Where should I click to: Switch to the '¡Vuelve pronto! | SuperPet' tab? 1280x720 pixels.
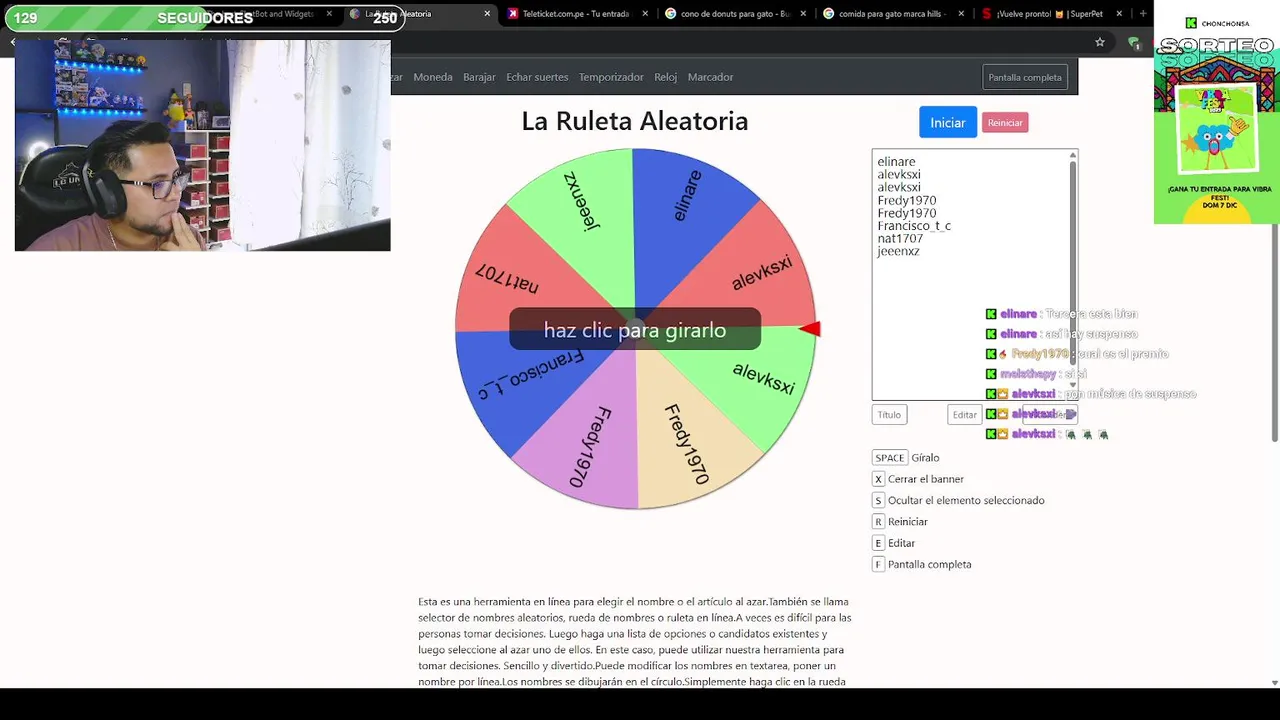click(1050, 14)
